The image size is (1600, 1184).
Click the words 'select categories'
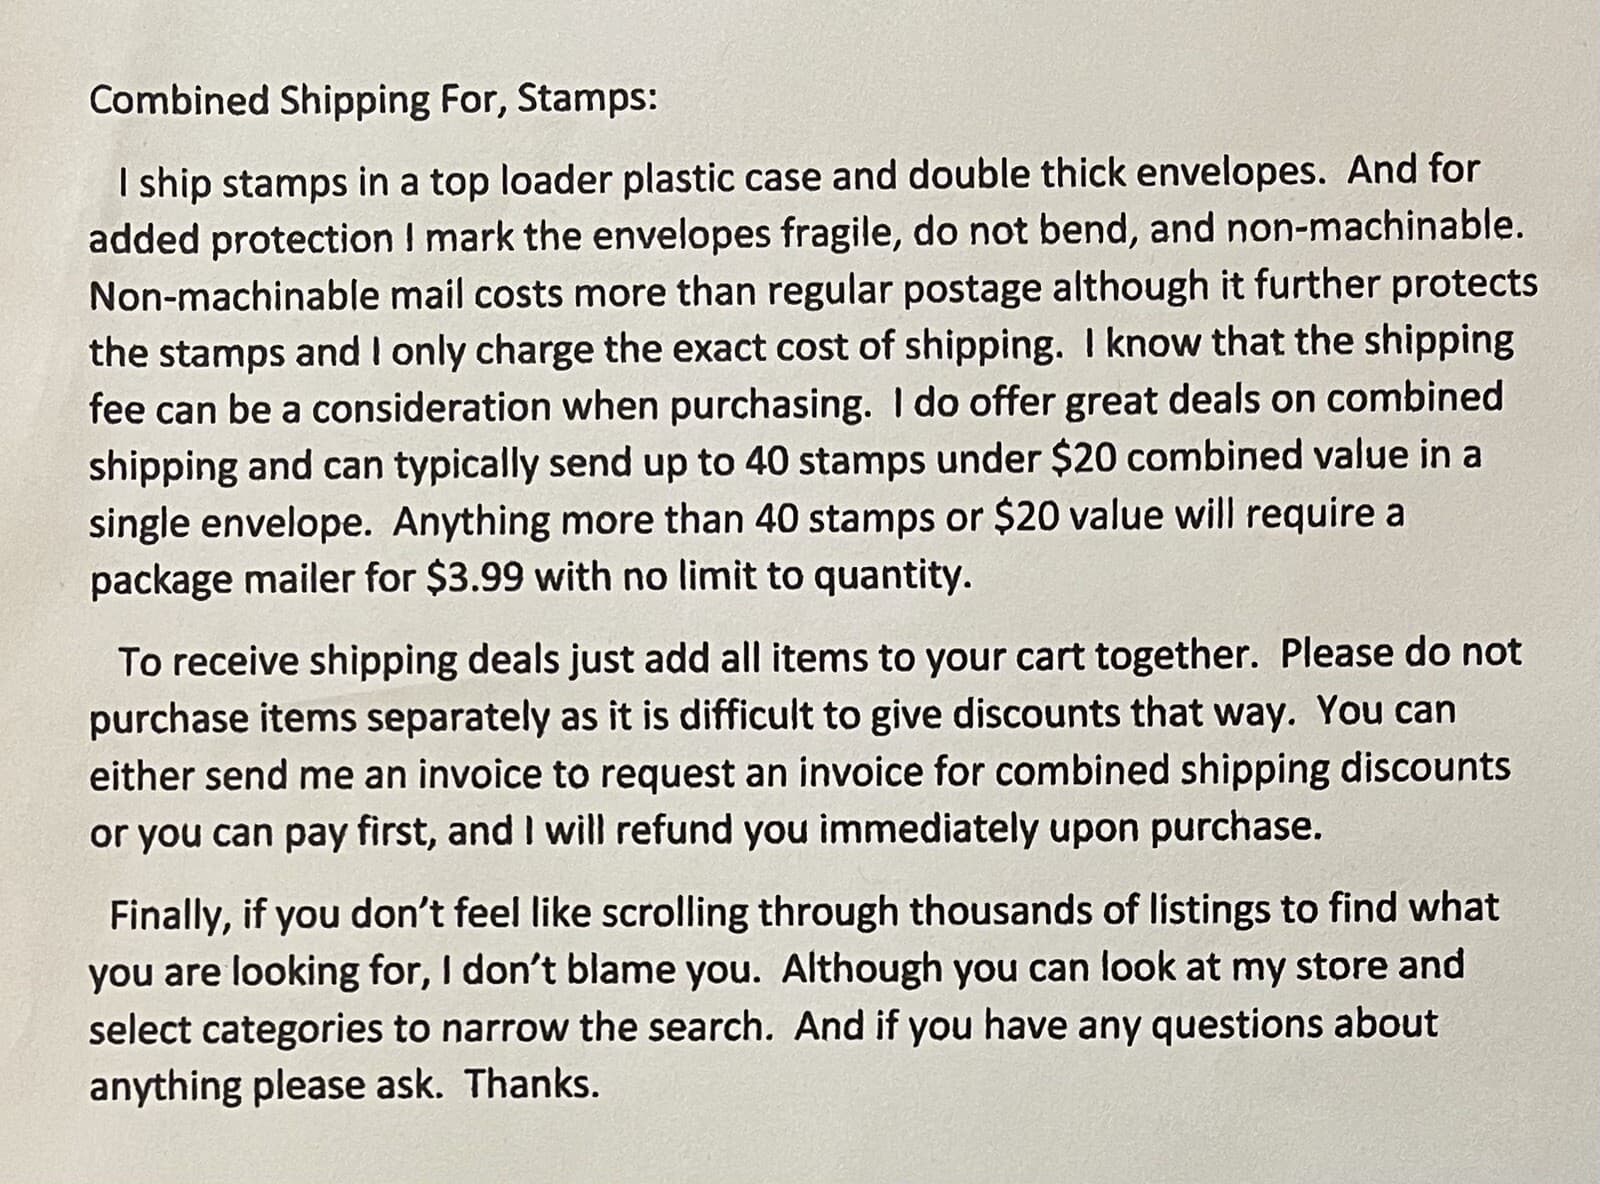[x=235, y=1029]
